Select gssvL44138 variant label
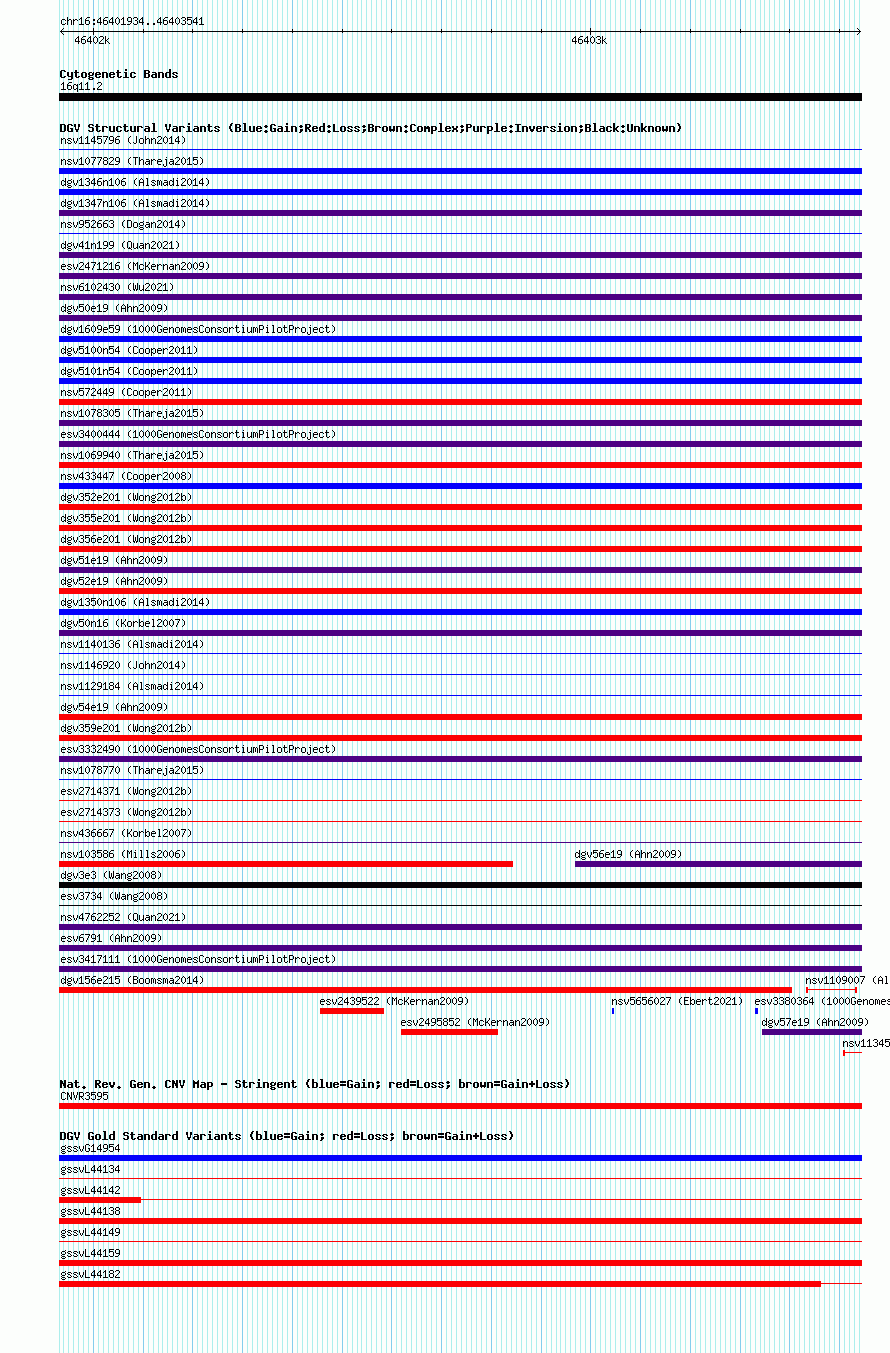890x1353 pixels. coord(90,1211)
